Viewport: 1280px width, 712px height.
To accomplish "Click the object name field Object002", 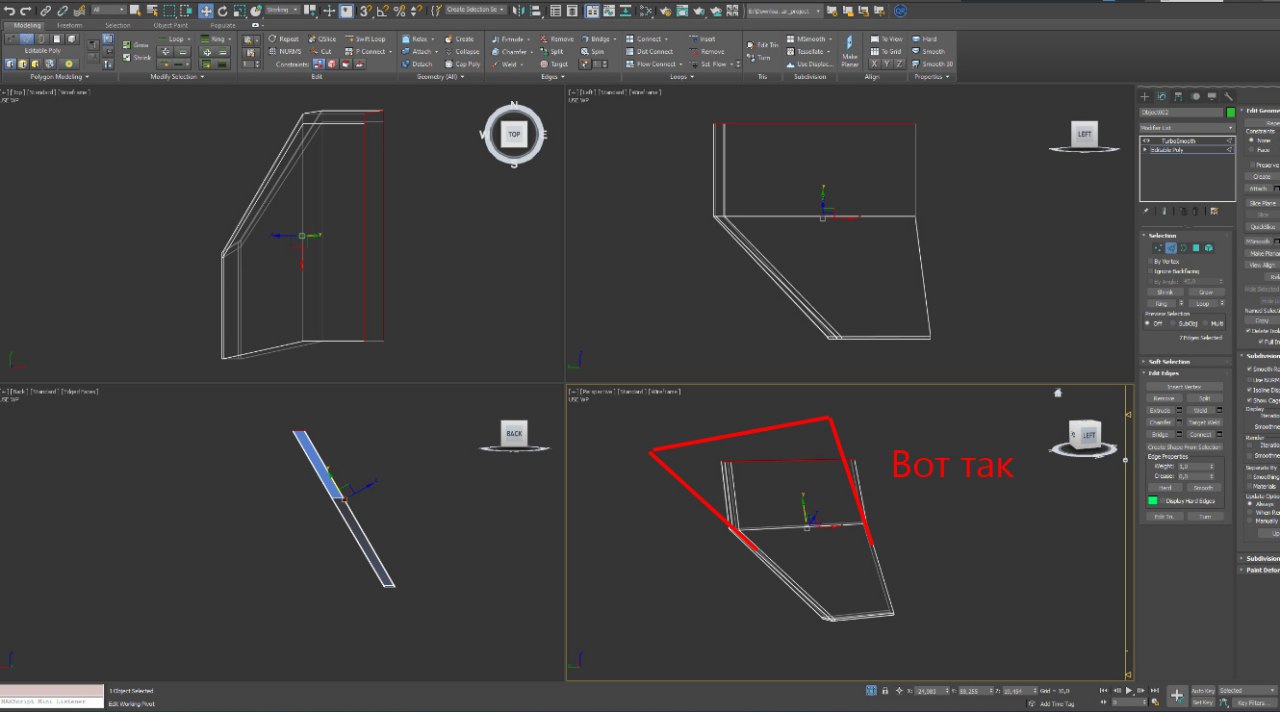I will [x=1182, y=113].
